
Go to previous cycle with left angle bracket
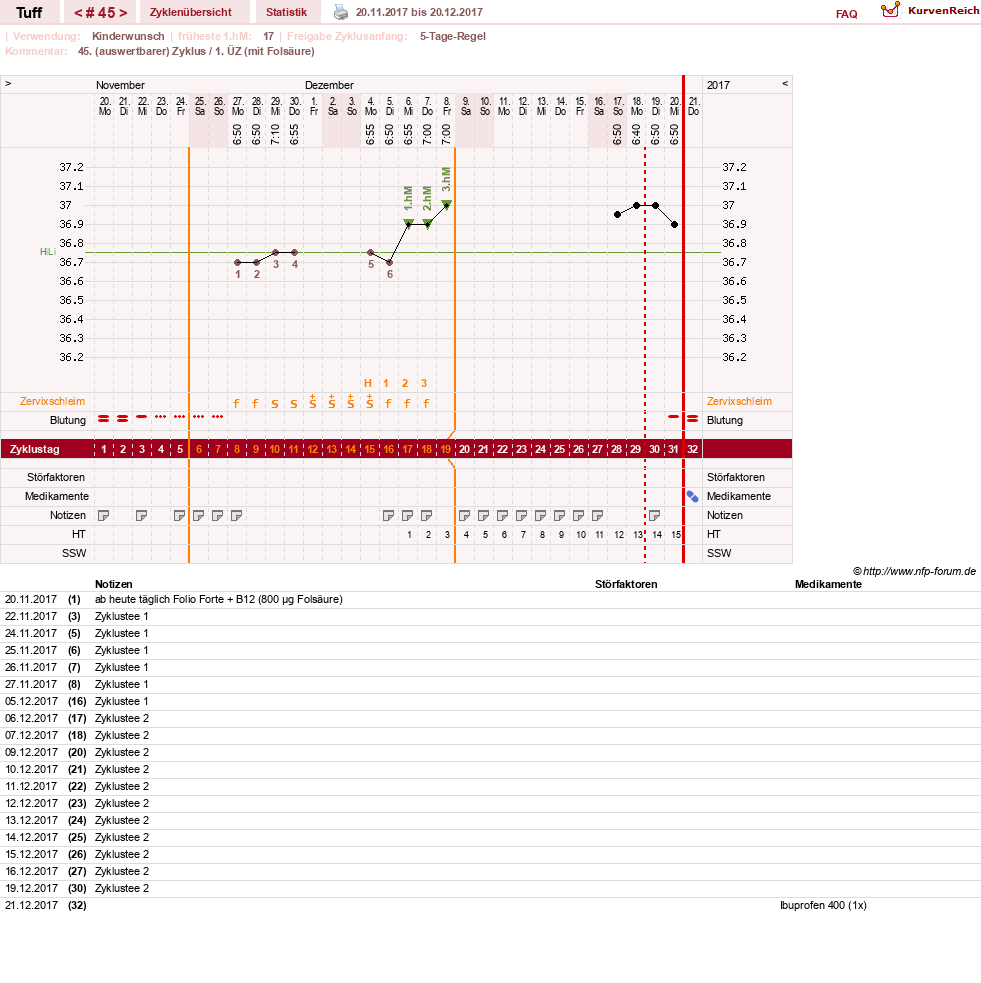pos(78,13)
